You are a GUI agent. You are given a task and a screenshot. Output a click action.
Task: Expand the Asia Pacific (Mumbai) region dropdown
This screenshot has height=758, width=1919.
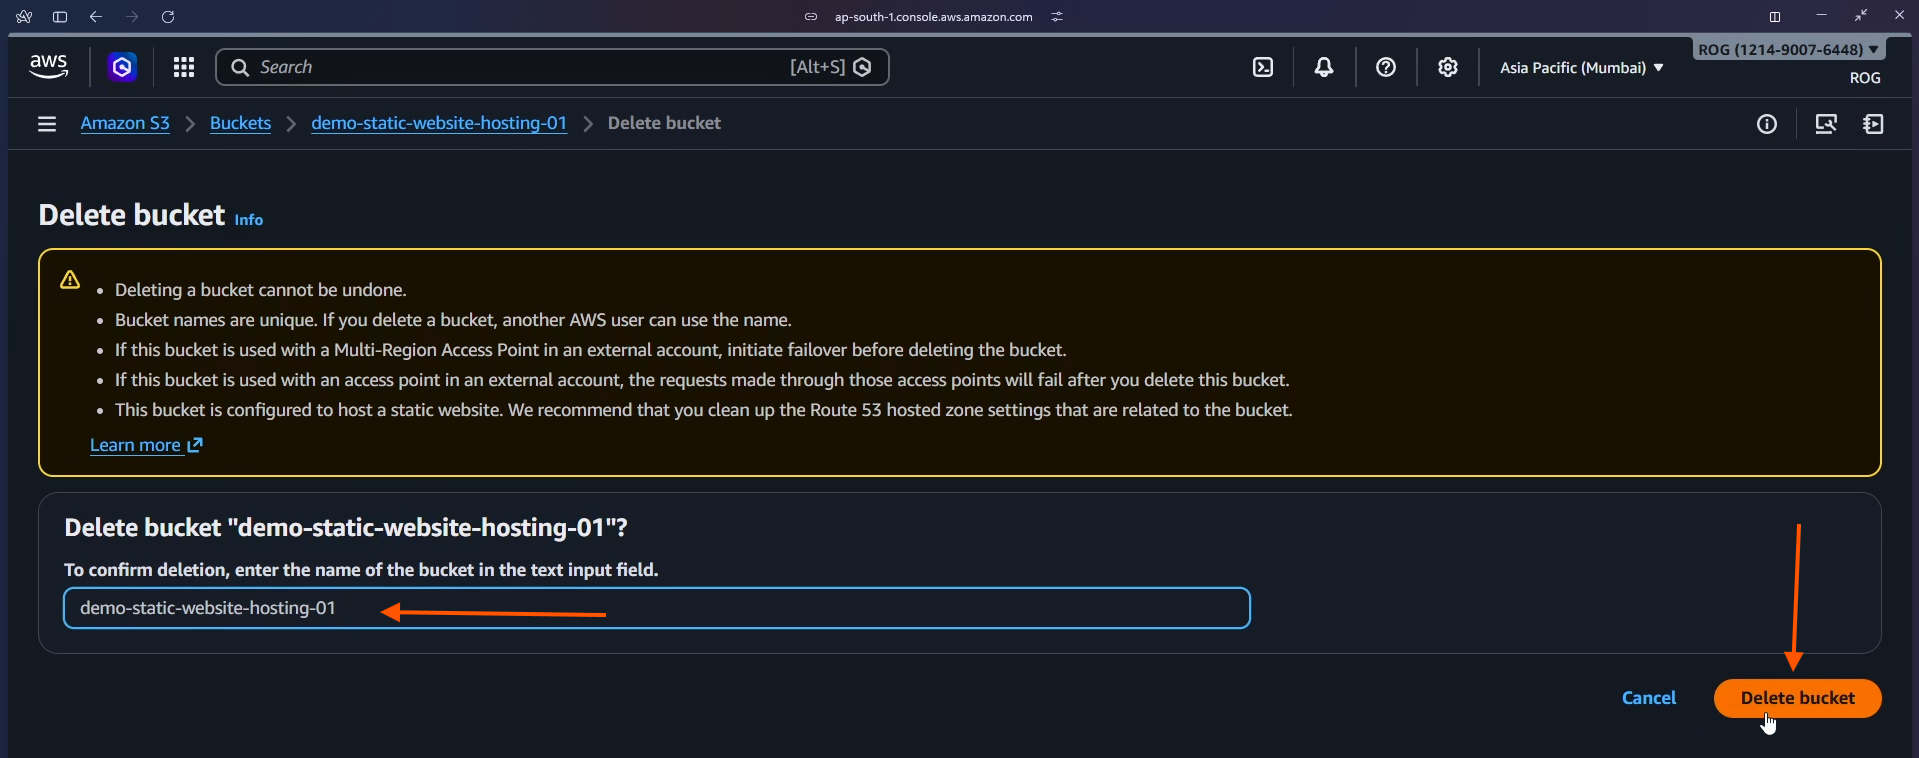pos(1581,68)
